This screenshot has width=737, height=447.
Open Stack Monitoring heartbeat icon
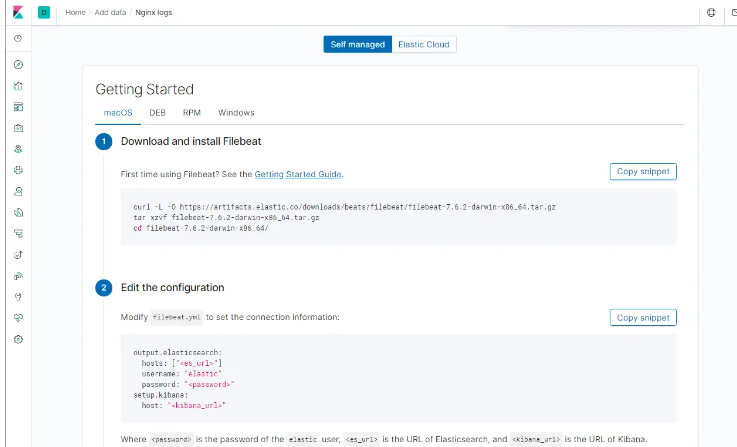18,318
